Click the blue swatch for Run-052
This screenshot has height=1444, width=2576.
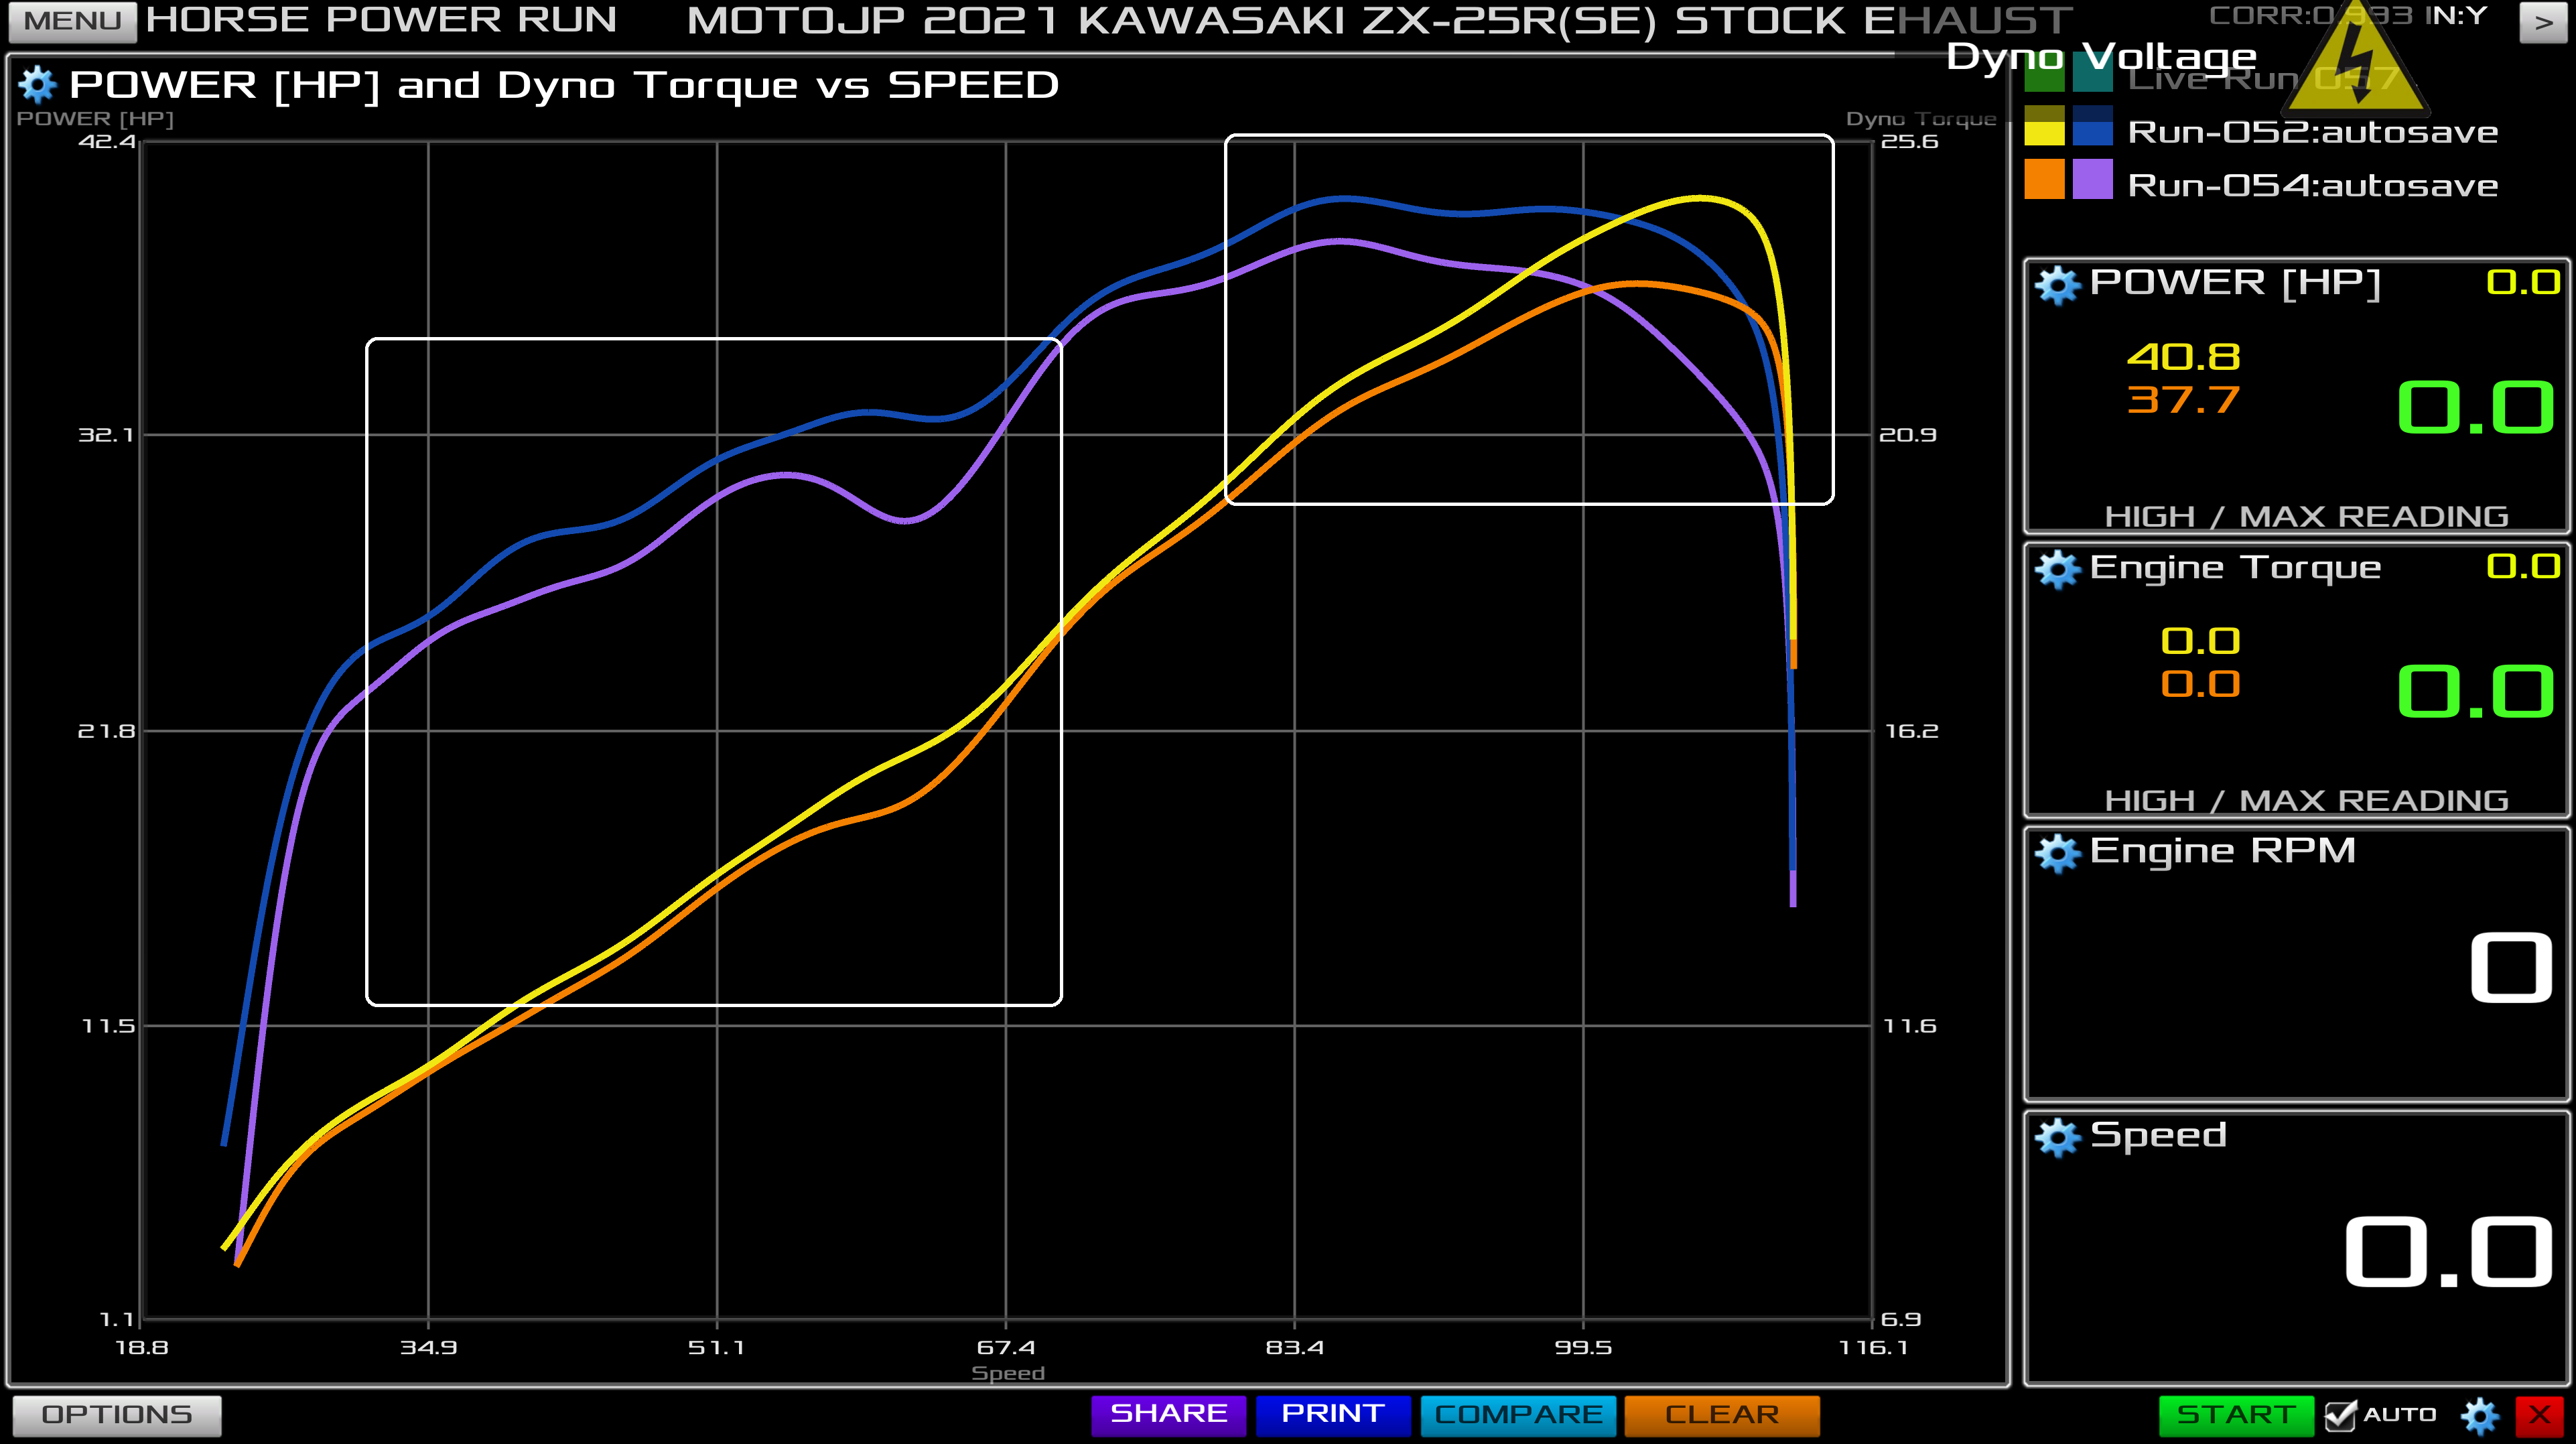coord(2093,126)
